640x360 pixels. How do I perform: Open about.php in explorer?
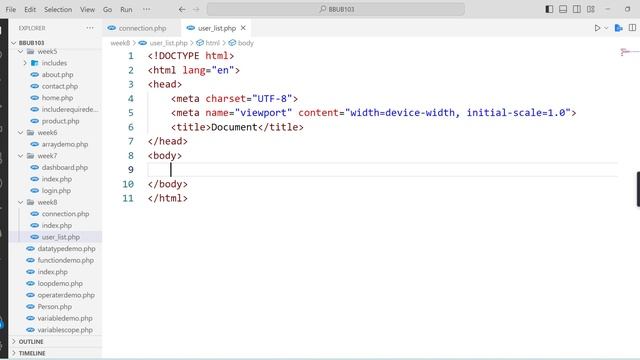[x=58, y=75]
